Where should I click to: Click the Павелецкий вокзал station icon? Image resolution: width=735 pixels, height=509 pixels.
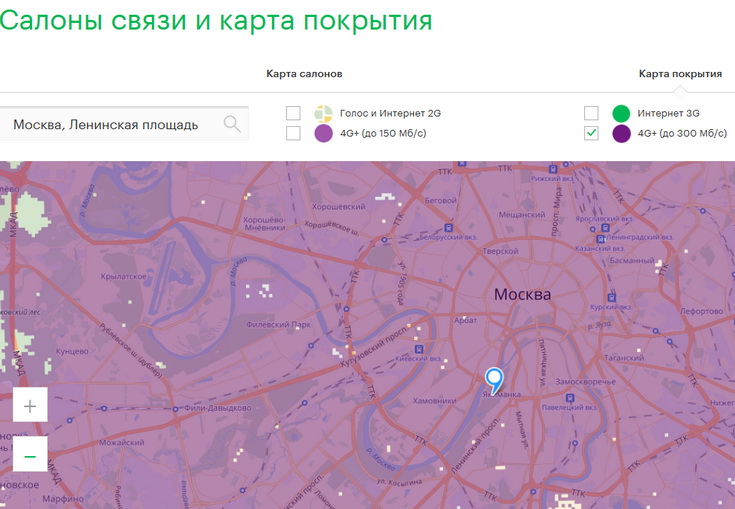click(x=570, y=398)
